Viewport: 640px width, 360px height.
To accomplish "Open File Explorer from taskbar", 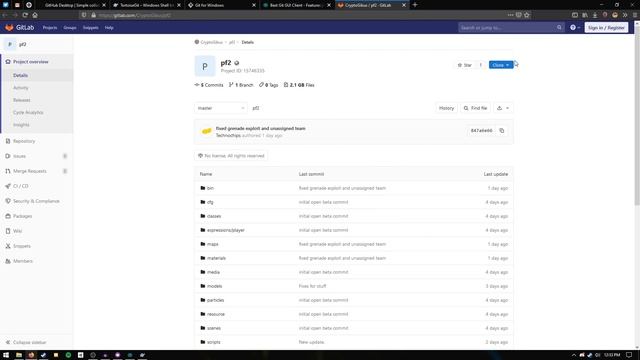I will pos(19,355).
